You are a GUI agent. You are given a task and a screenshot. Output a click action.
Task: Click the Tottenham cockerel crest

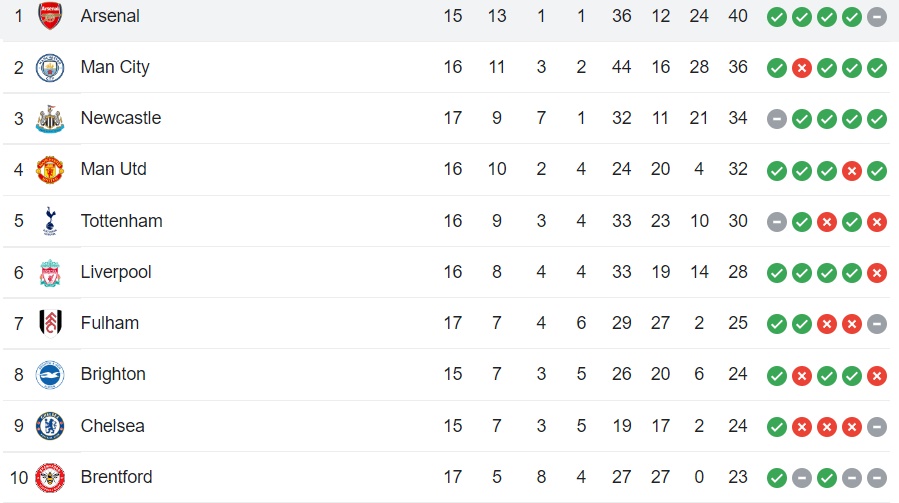click(50, 221)
